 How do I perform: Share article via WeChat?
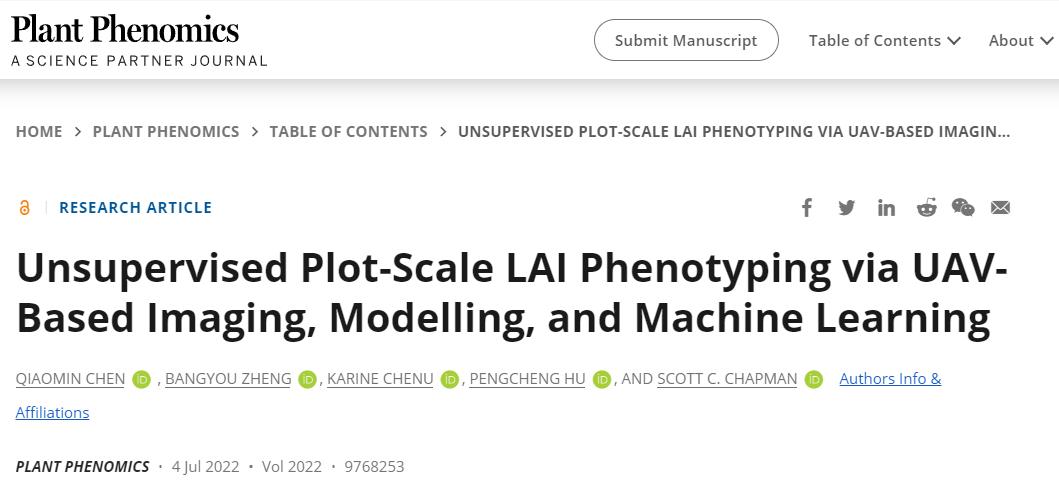point(962,207)
